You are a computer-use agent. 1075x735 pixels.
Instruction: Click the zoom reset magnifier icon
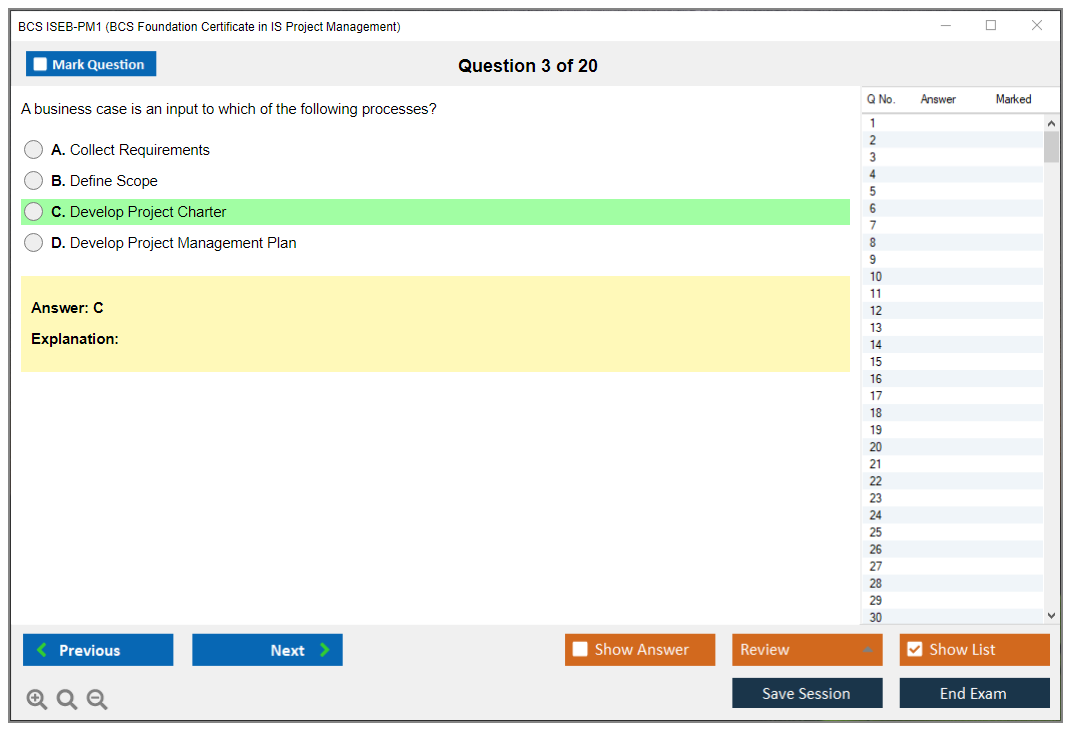(67, 700)
